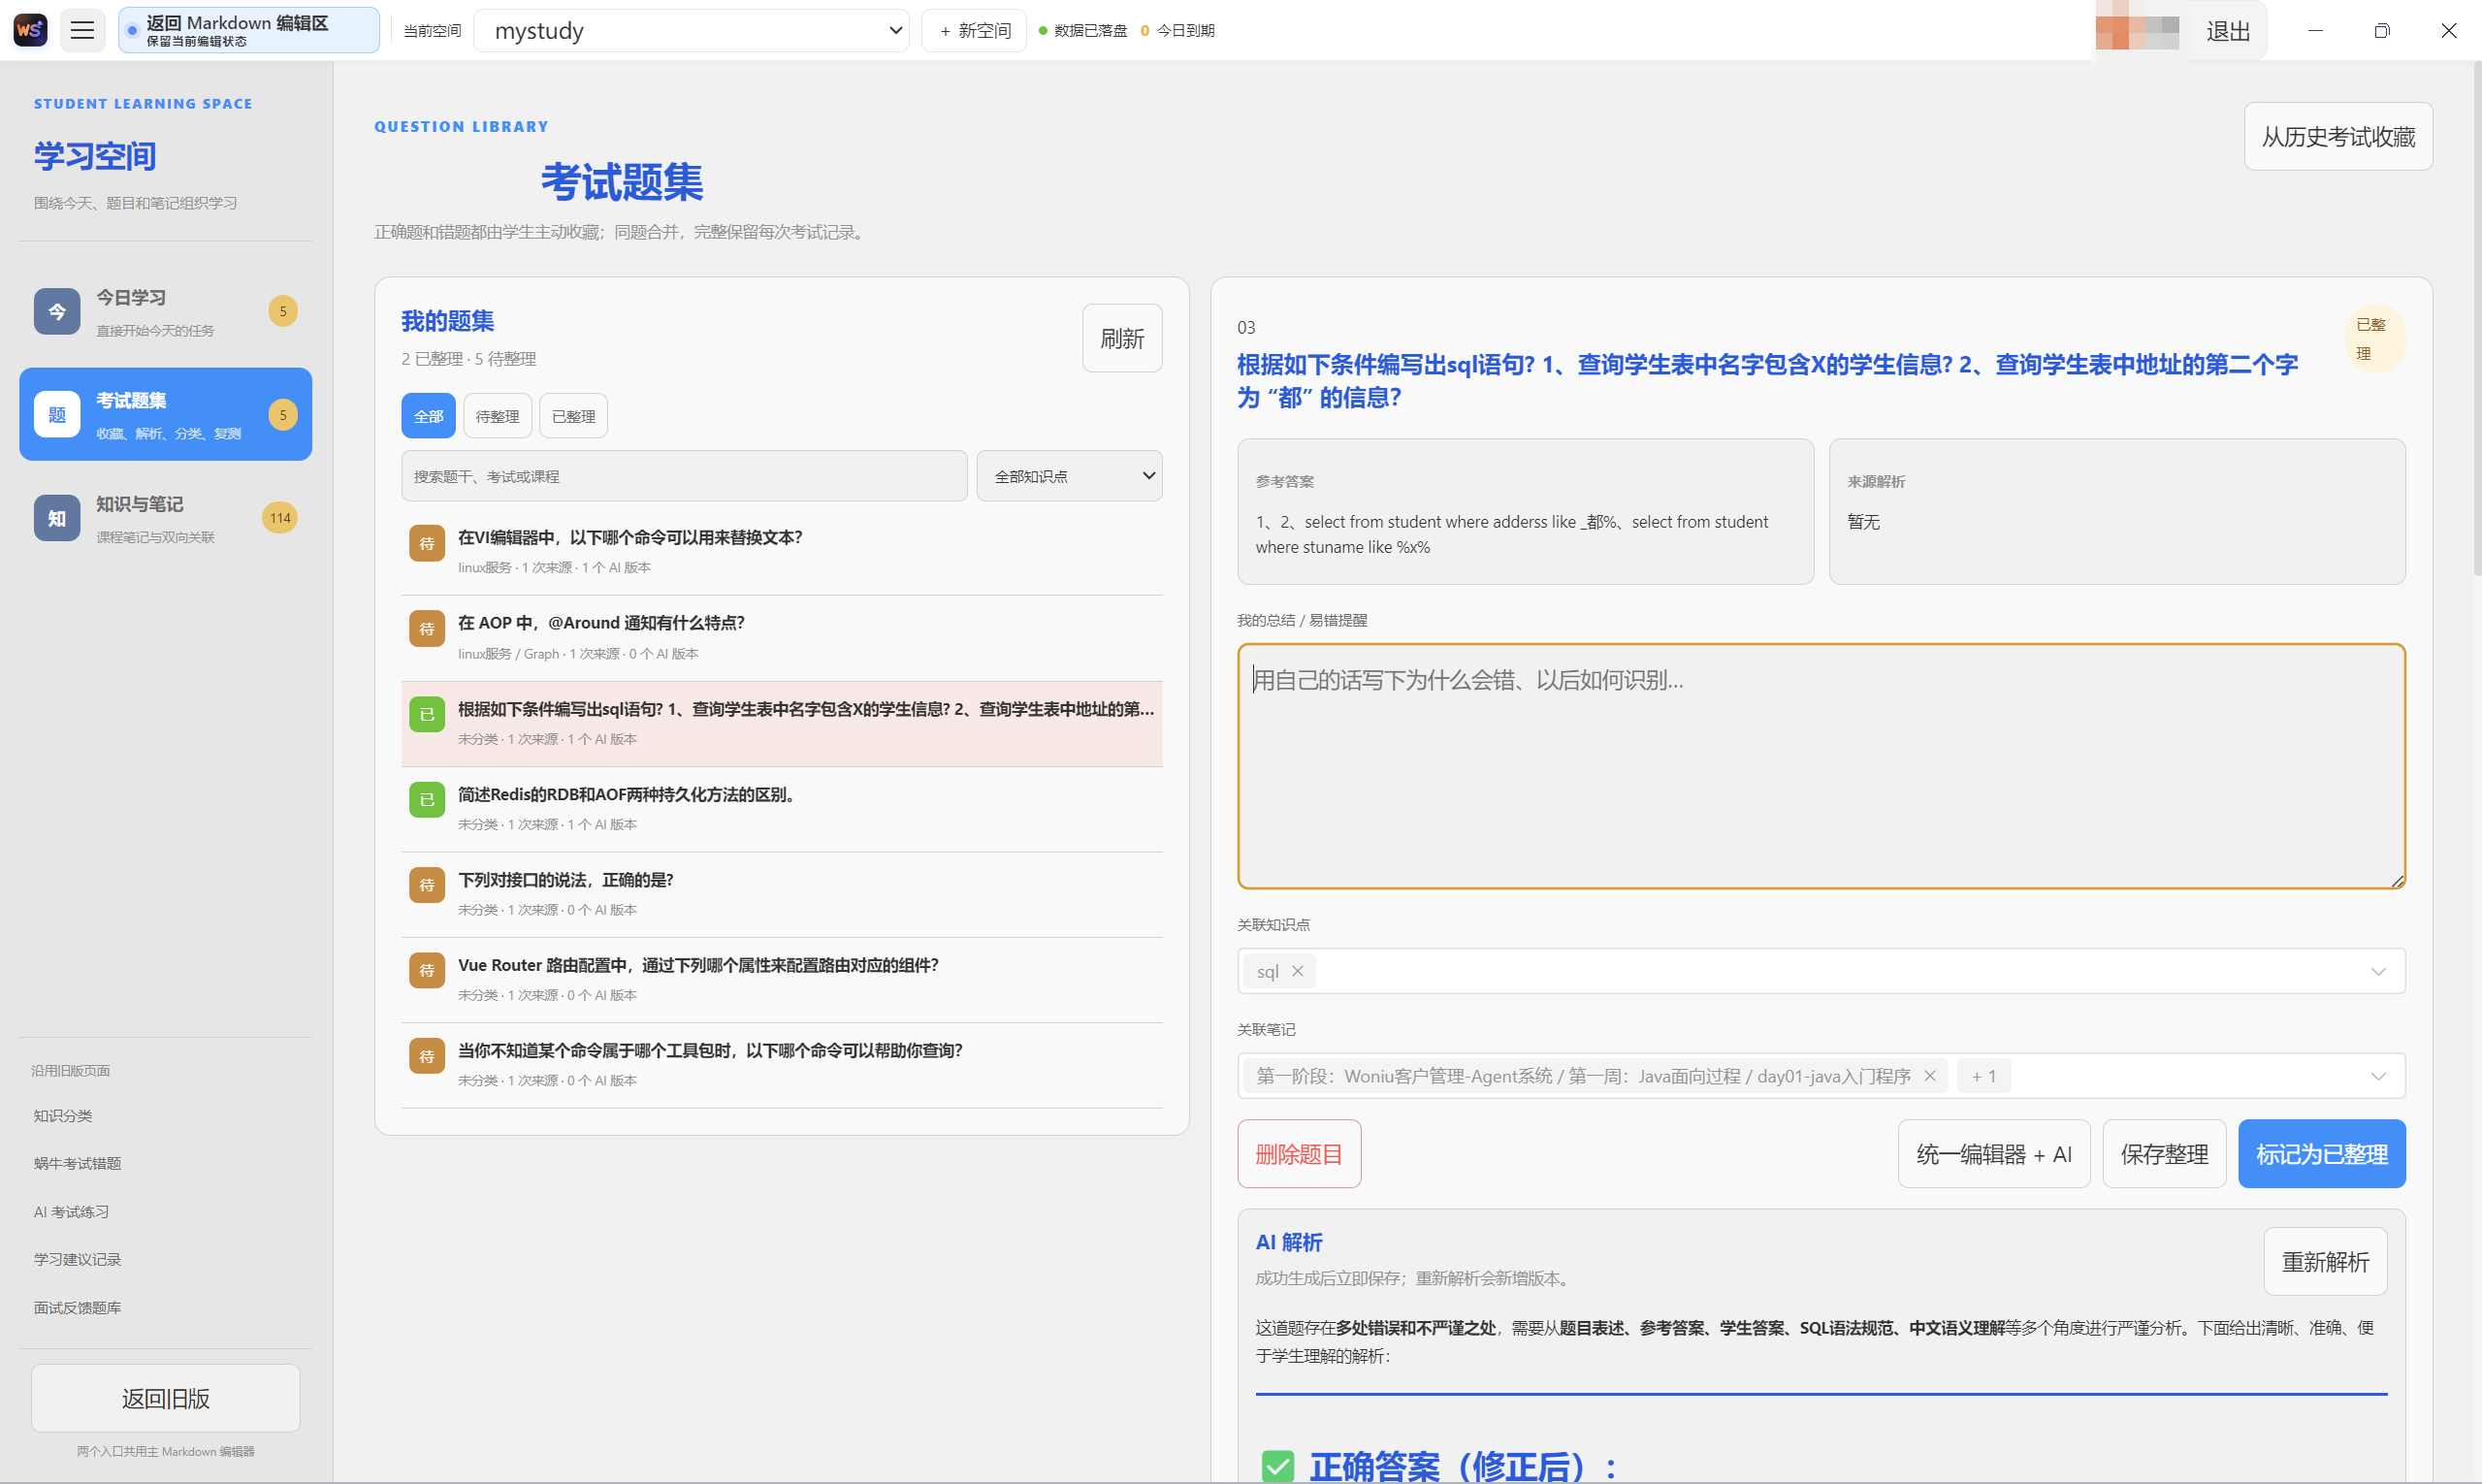Click the 我的总结 / 易错提醒 text area
2482x1484 pixels.
click(1821, 766)
